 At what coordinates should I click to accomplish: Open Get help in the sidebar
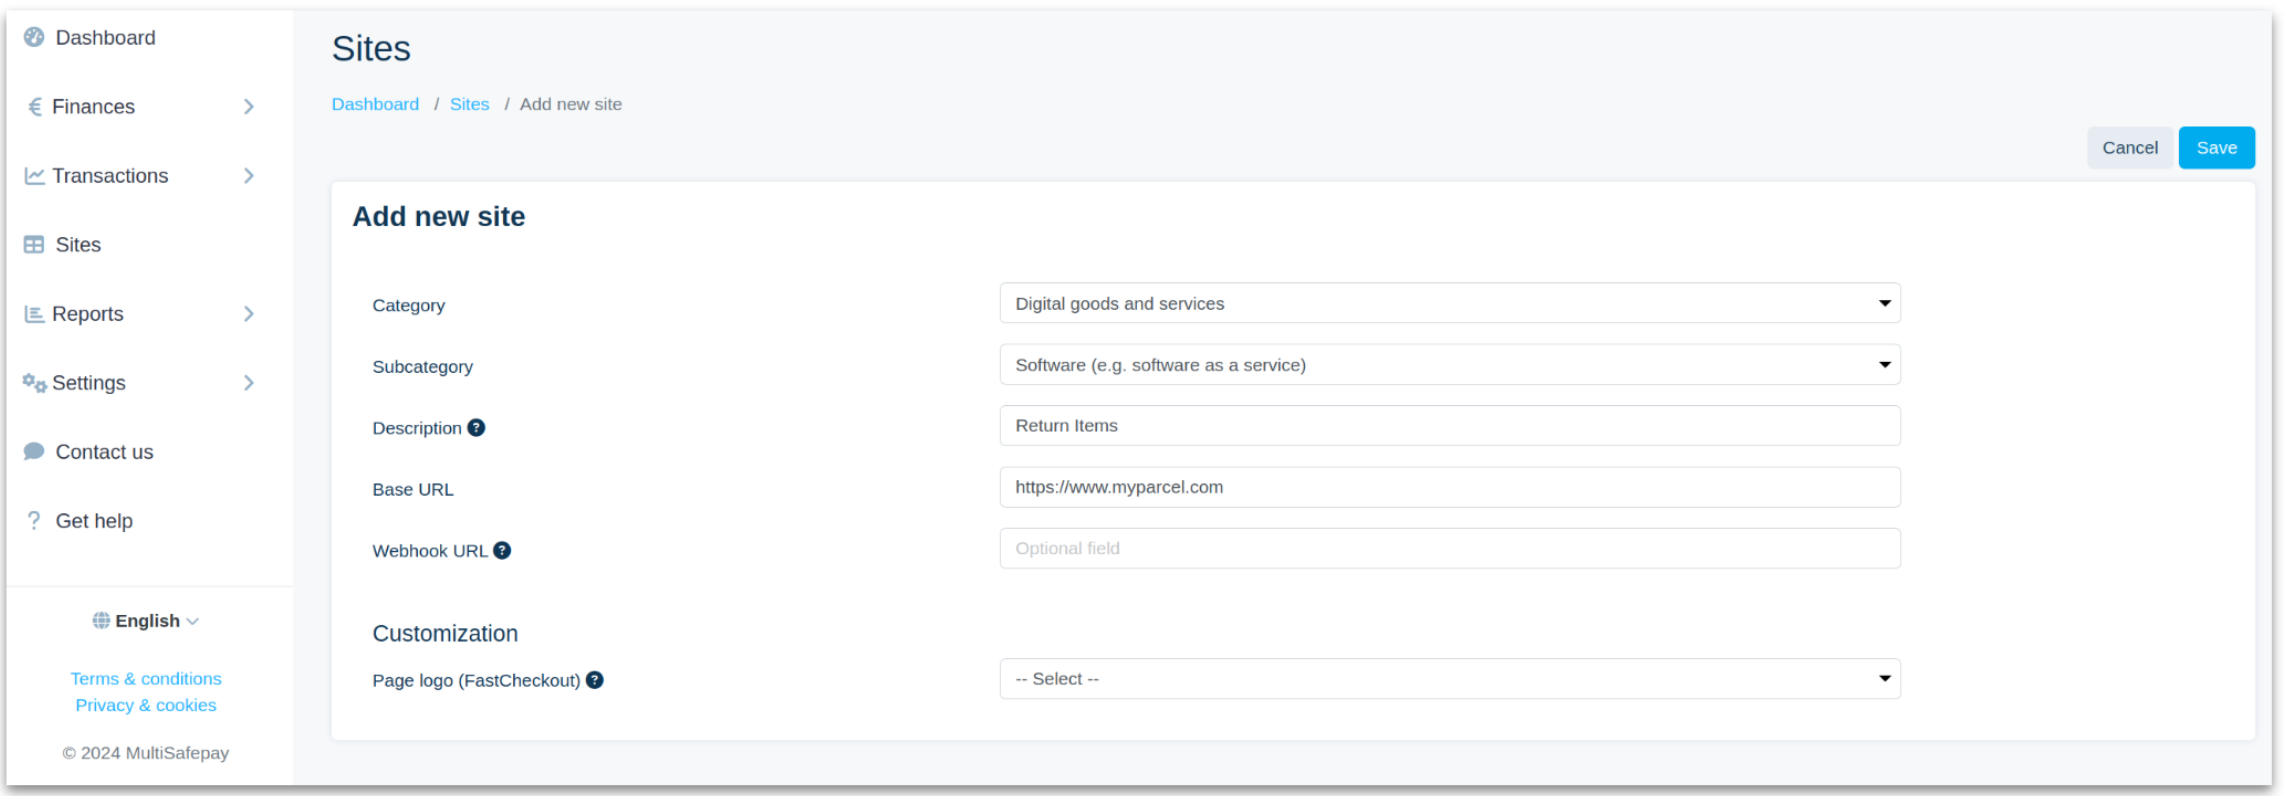(94, 521)
